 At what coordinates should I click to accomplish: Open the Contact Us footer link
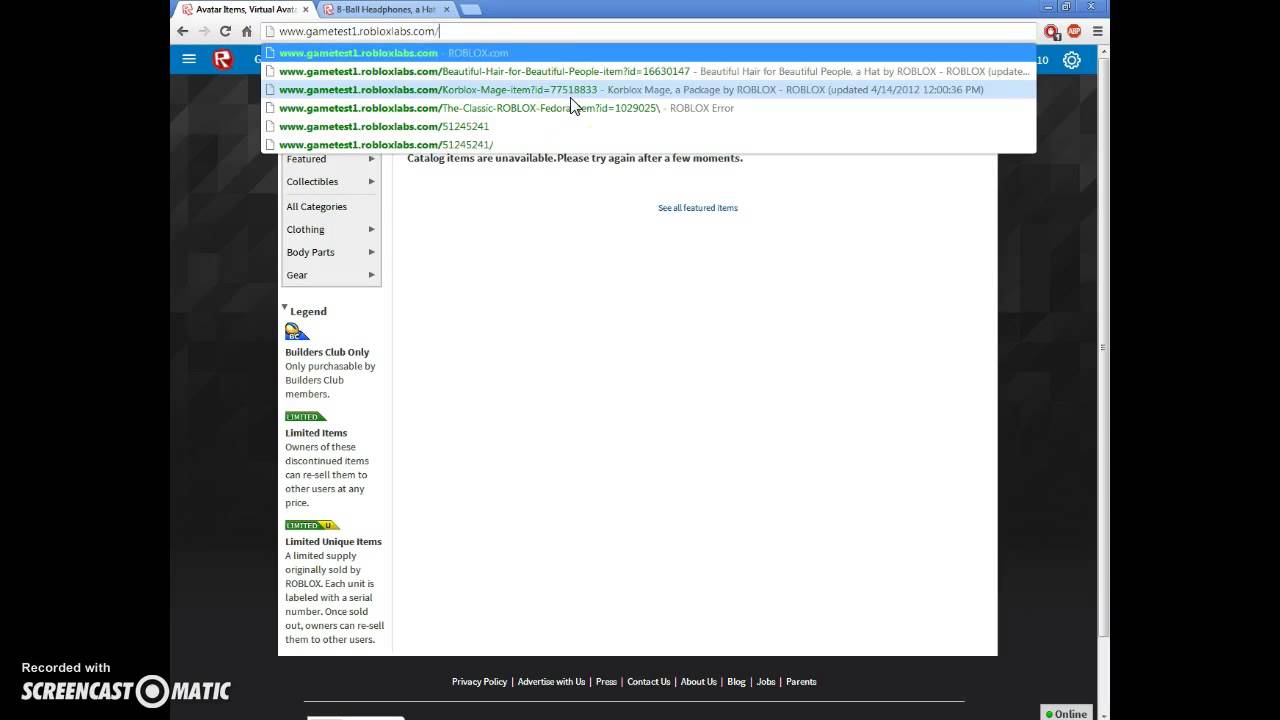[648, 682]
